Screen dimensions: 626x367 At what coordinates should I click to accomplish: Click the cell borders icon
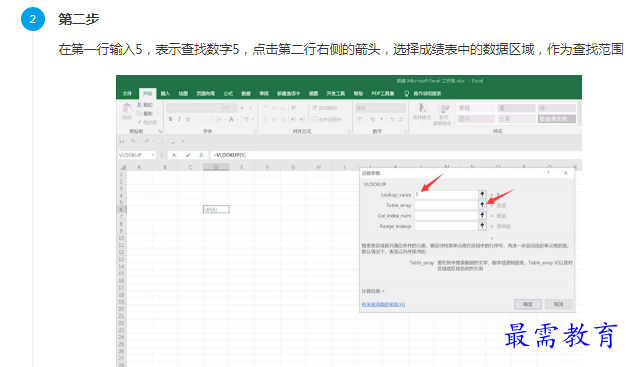pos(203,119)
